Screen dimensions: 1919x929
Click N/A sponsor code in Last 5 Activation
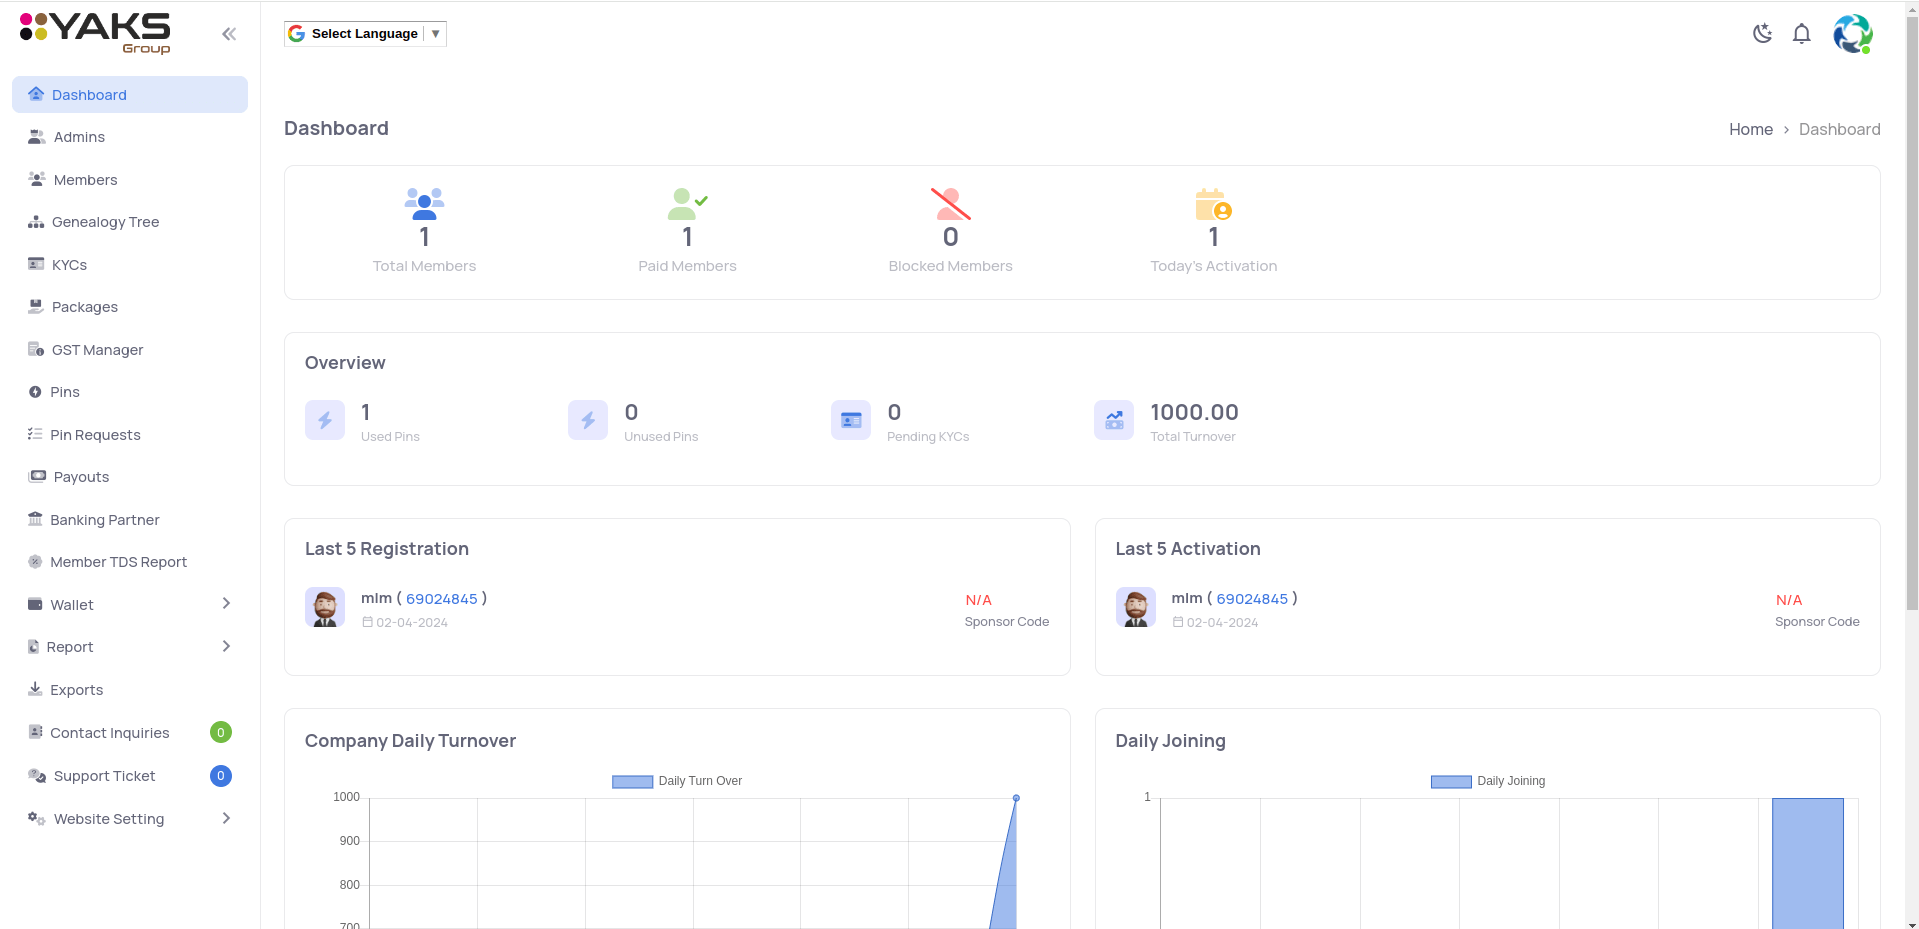pyautogui.click(x=1789, y=600)
